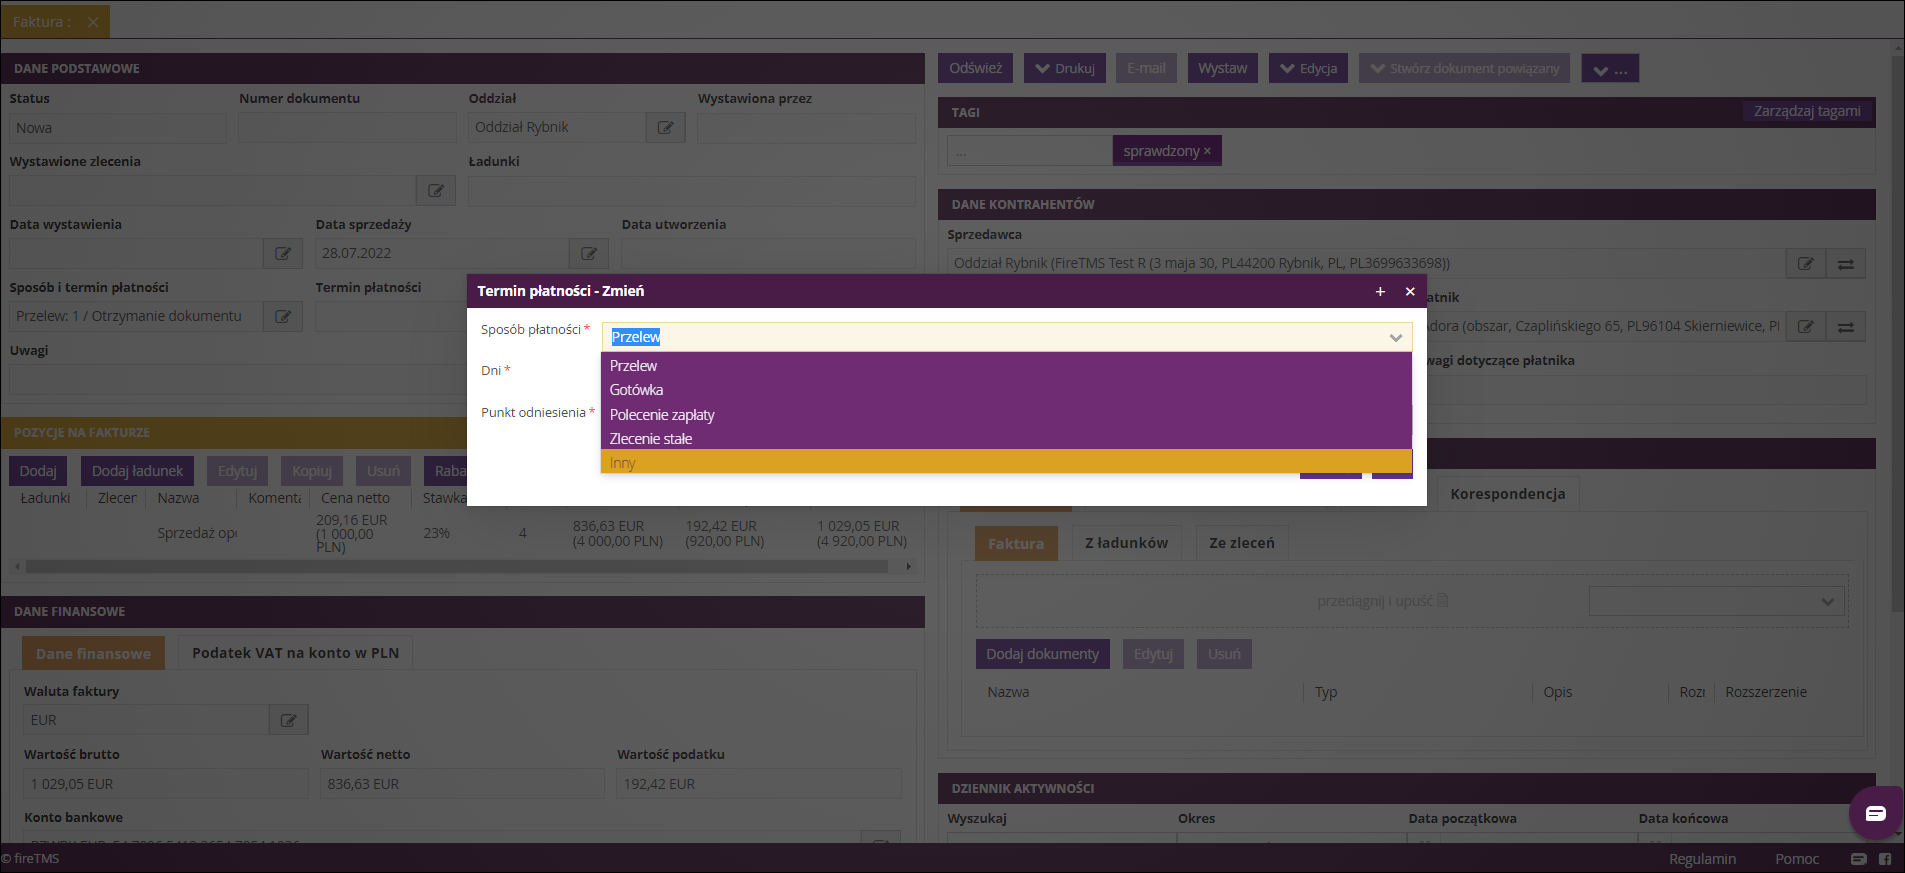Swap Sprzedawca contractor icon
Viewport: 1905px width, 873px height.
pos(1846,263)
